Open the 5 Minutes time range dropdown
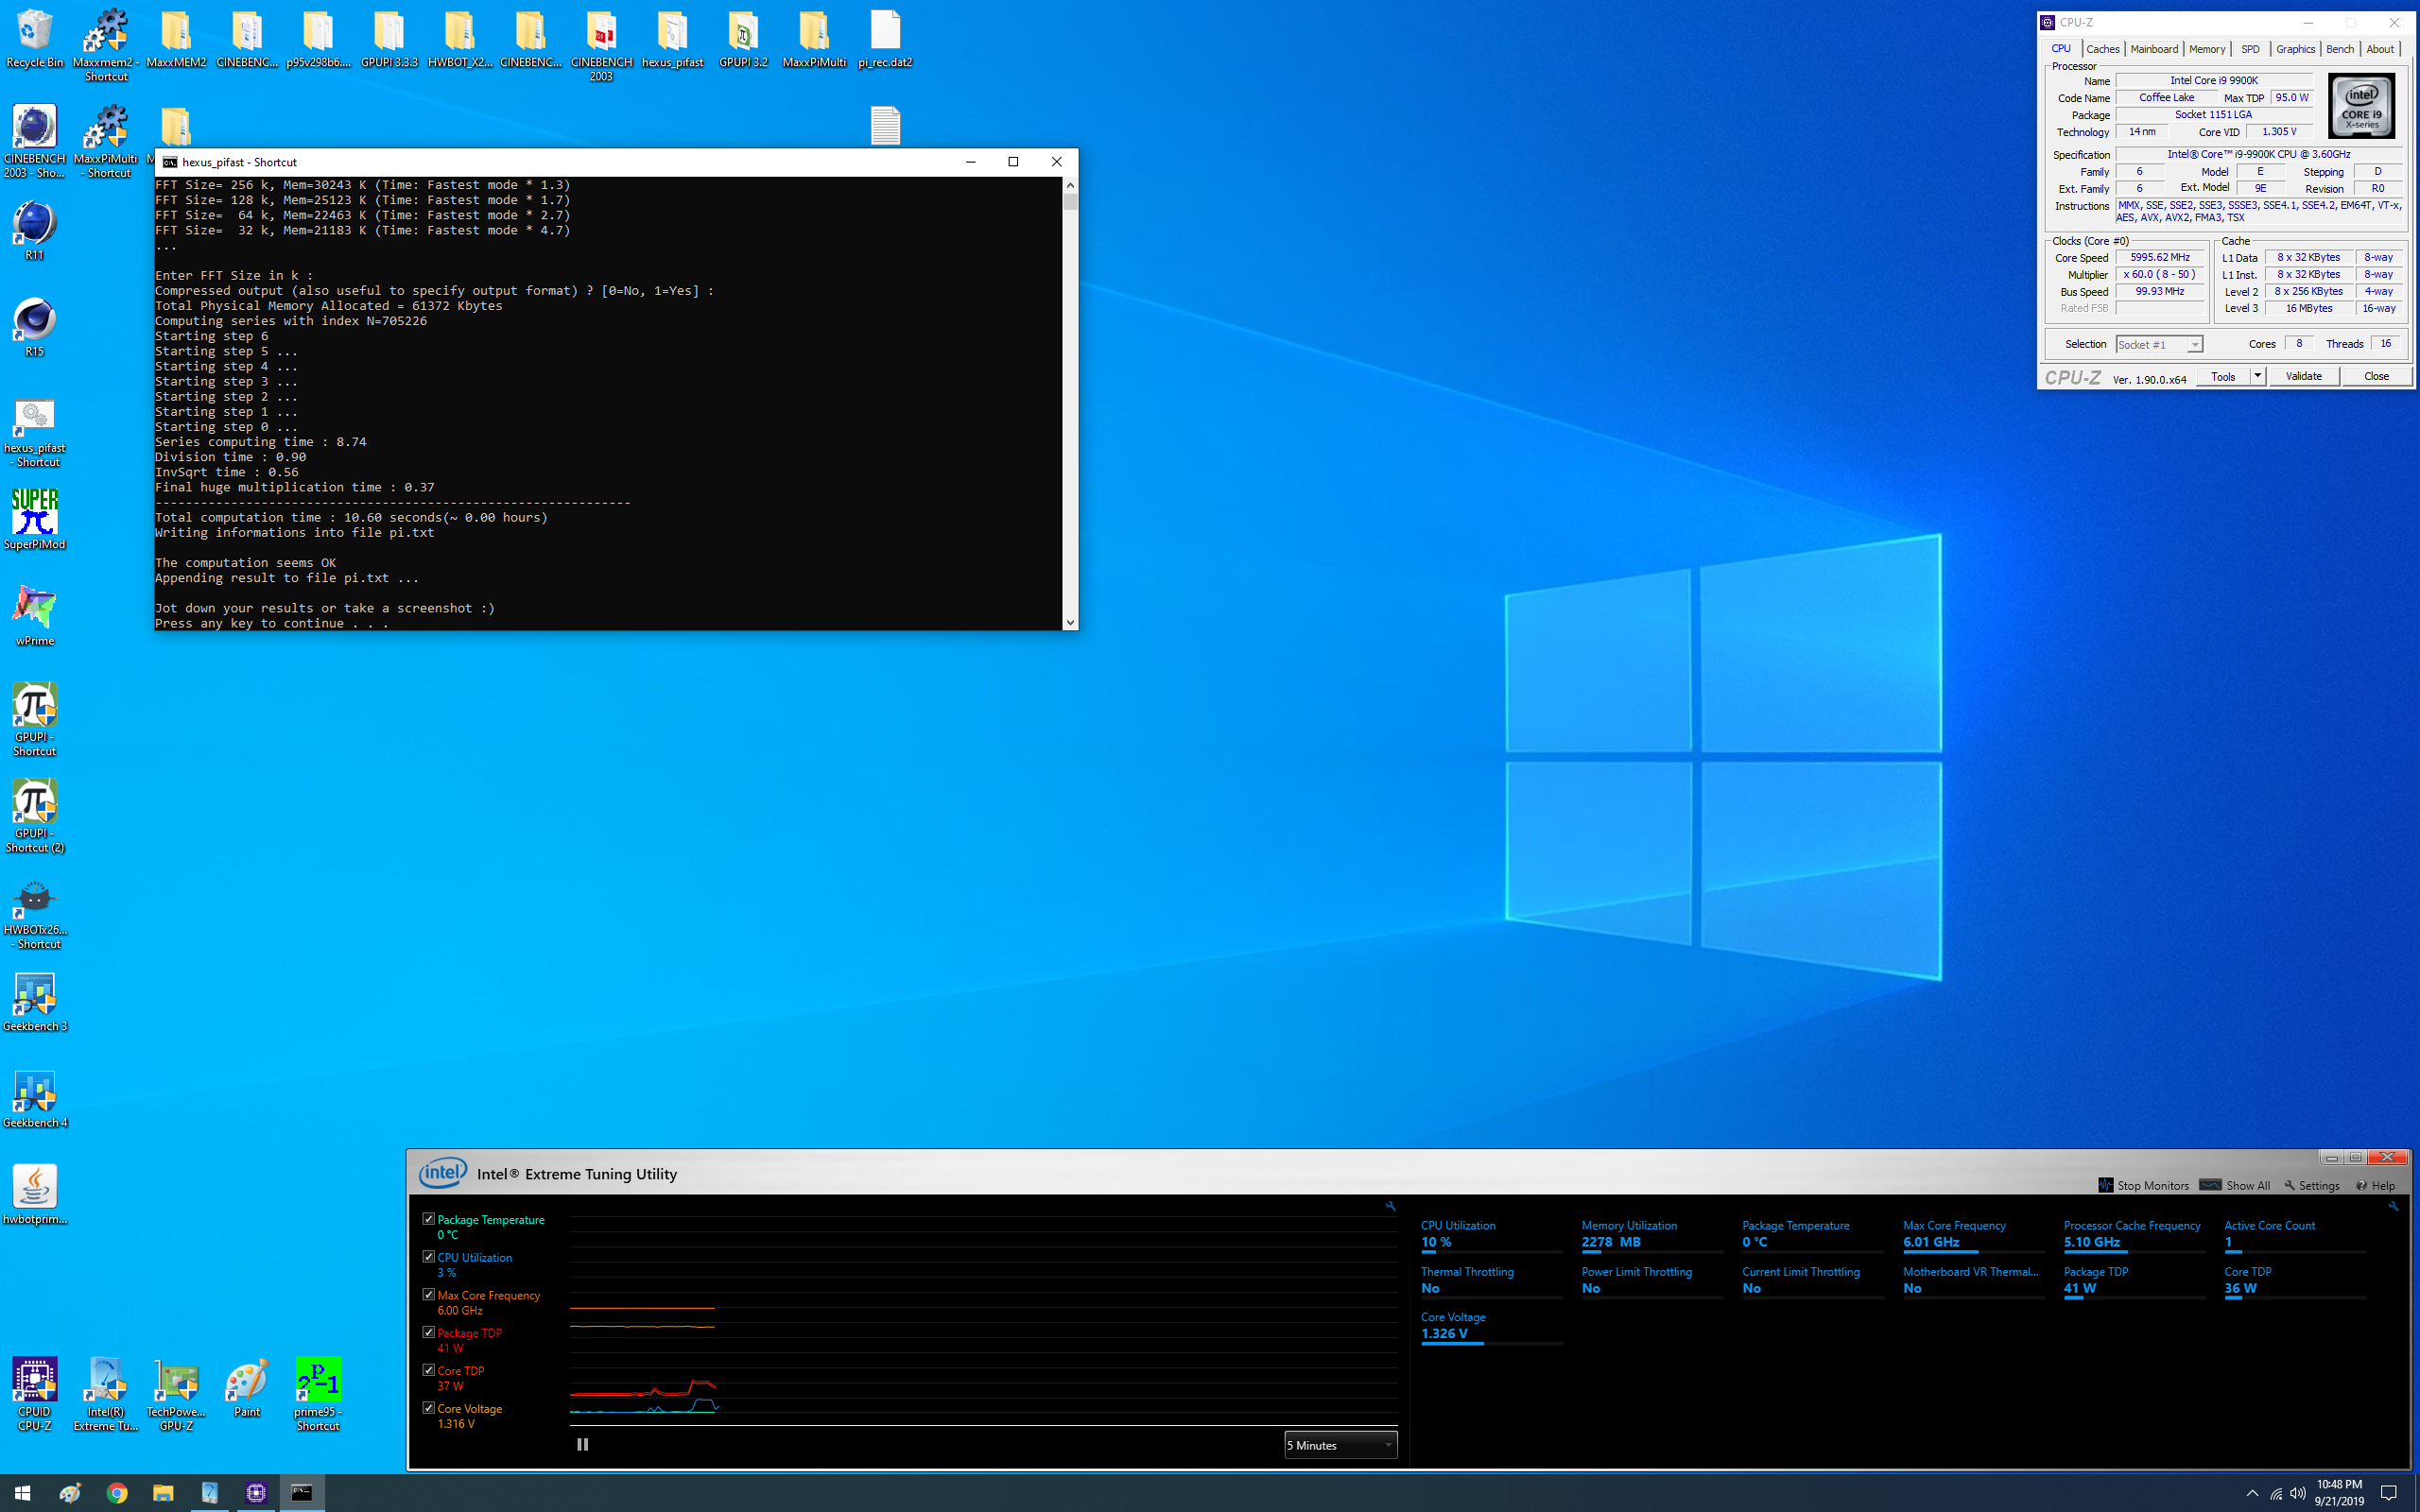Viewport: 2420px width, 1512px height. tap(1340, 1445)
